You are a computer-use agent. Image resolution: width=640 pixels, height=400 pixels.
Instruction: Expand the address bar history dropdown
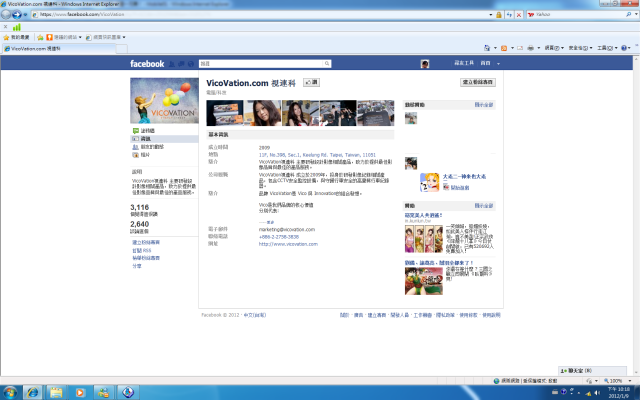491,15
